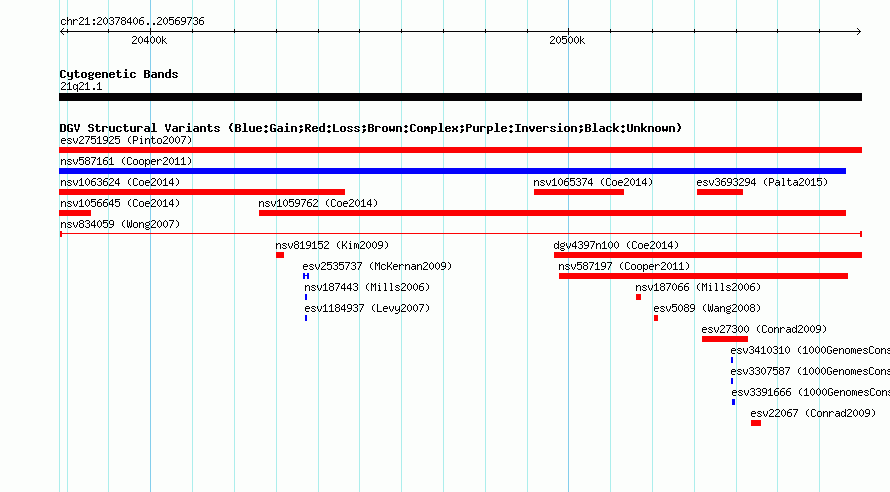890x492 pixels.
Task: Open esv22067 (Conrad2009) label
Action: [813, 413]
